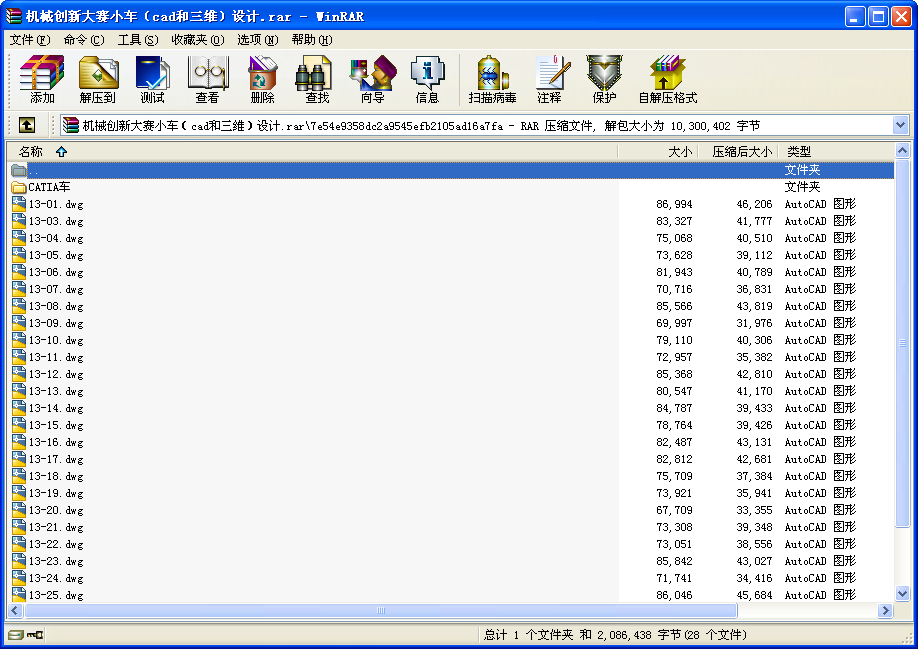The image size is (918, 649).
Task: Open the 查找 (Find) binoculars tool
Action: (x=317, y=80)
